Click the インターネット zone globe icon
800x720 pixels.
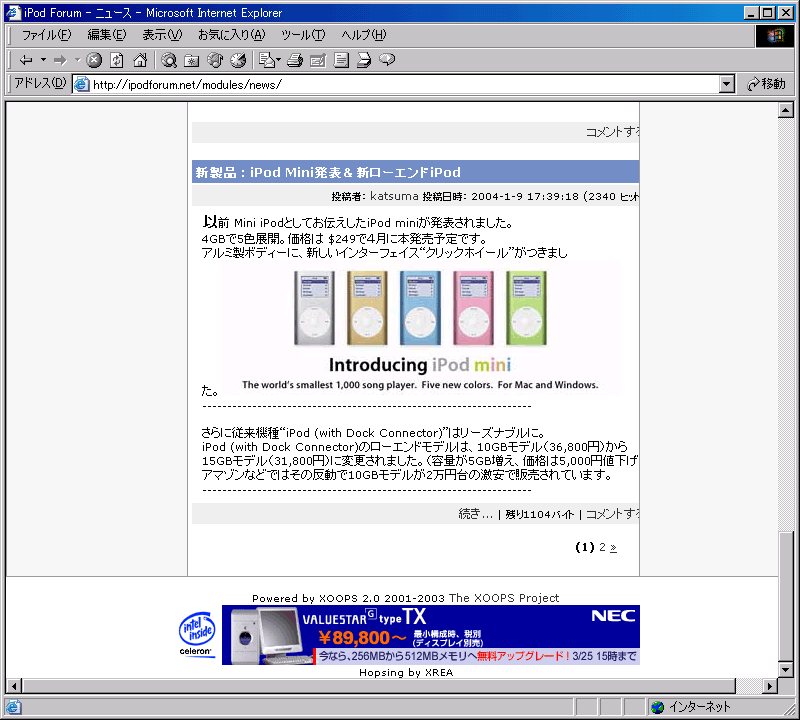coord(658,707)
